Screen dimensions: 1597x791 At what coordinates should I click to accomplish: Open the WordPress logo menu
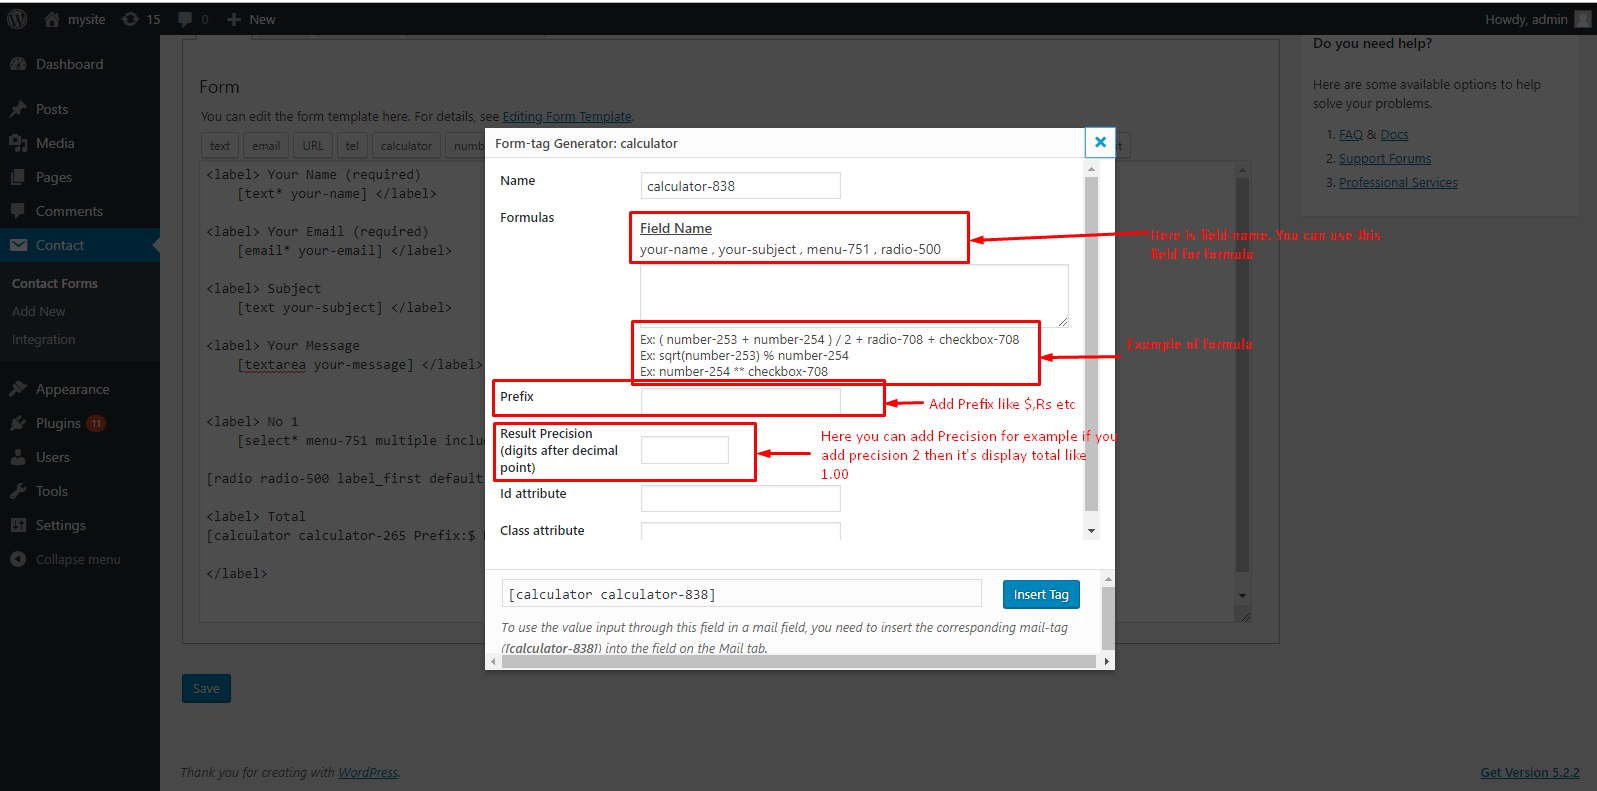click(x=17, y=19)
